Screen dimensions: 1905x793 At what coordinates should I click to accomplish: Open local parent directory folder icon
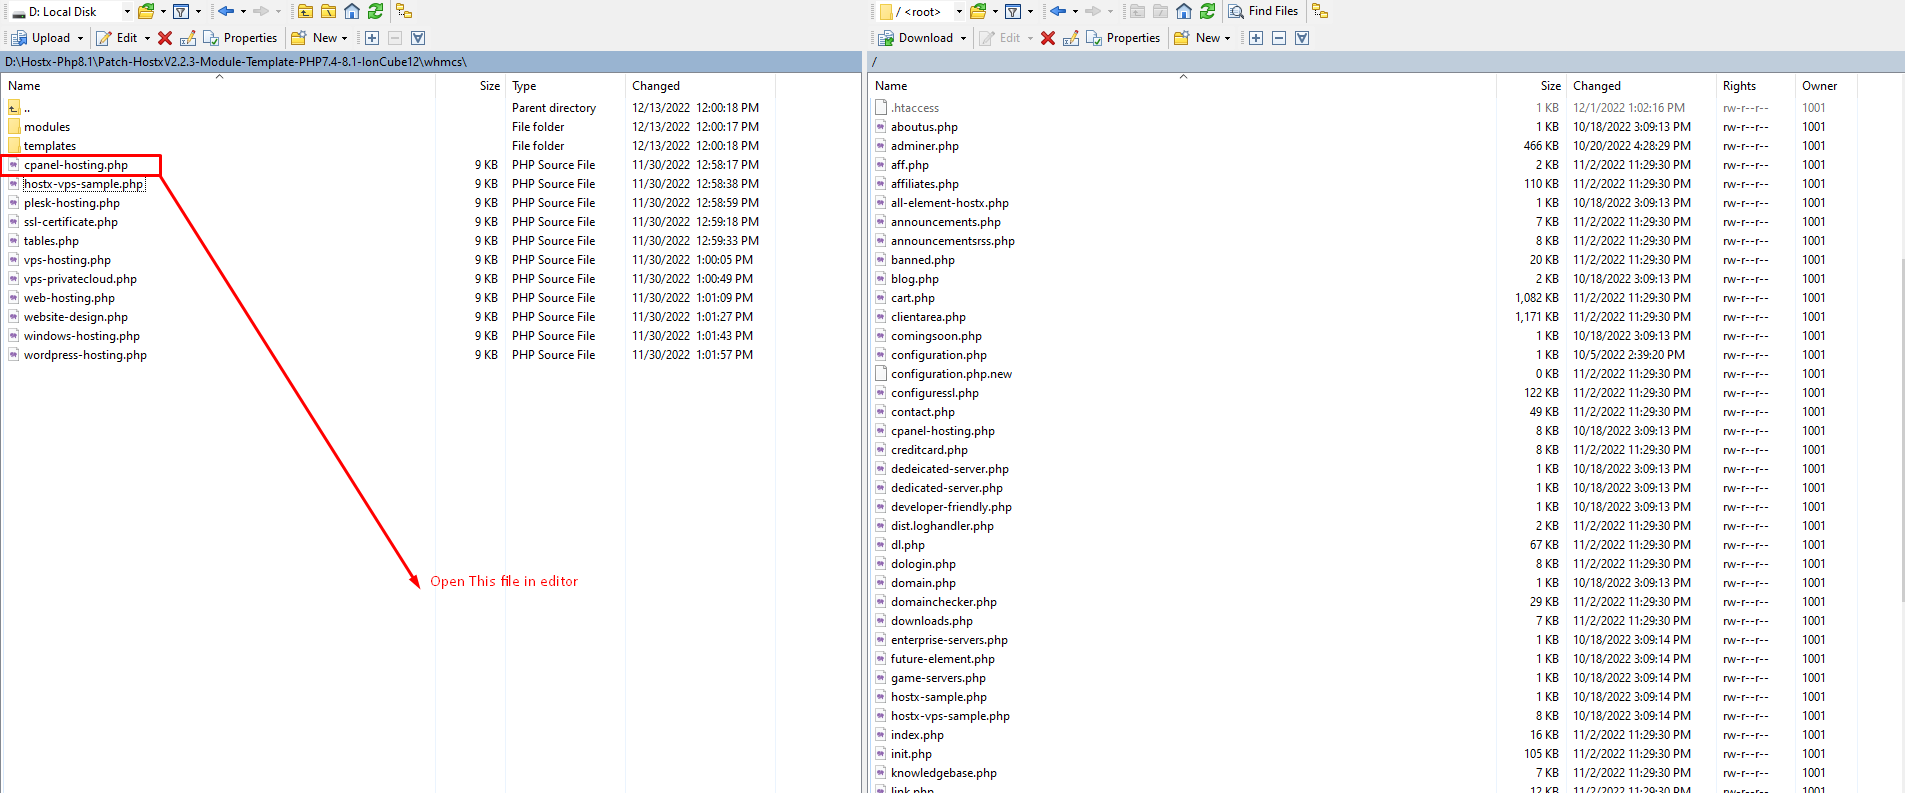click(x=305, y=11)
